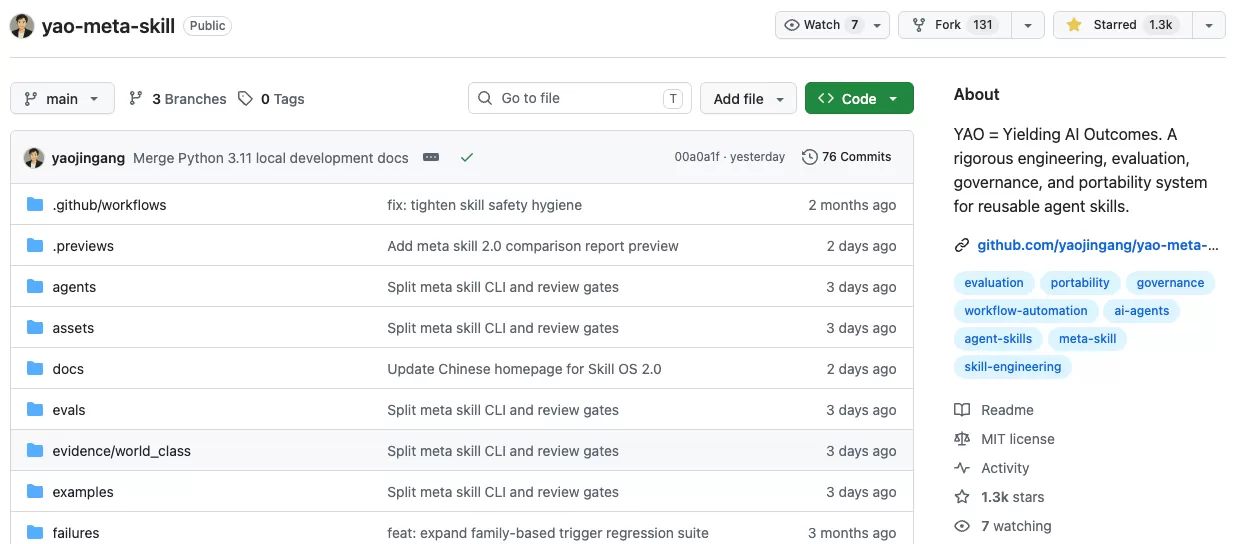The height and width of the screenshot is (544, 1238).
Task: Open the evals folder name
Action: [69, 410]
